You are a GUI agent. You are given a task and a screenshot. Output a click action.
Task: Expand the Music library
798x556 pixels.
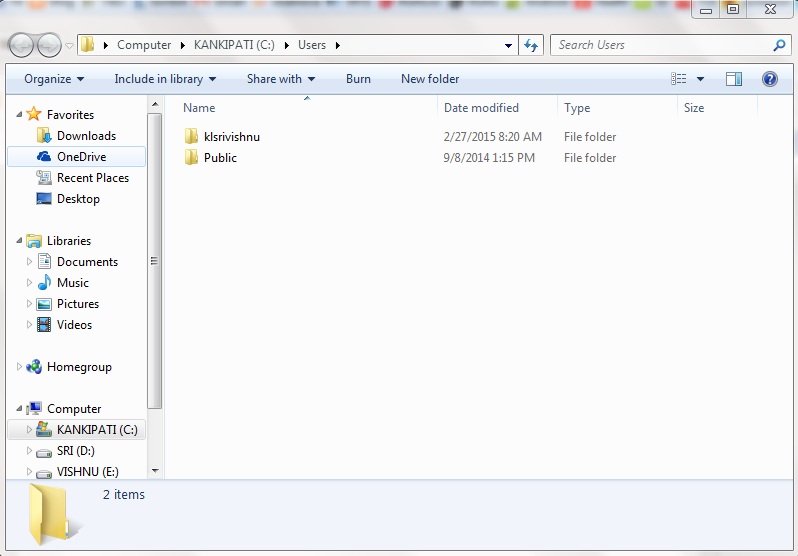click(x=29, y=282)
